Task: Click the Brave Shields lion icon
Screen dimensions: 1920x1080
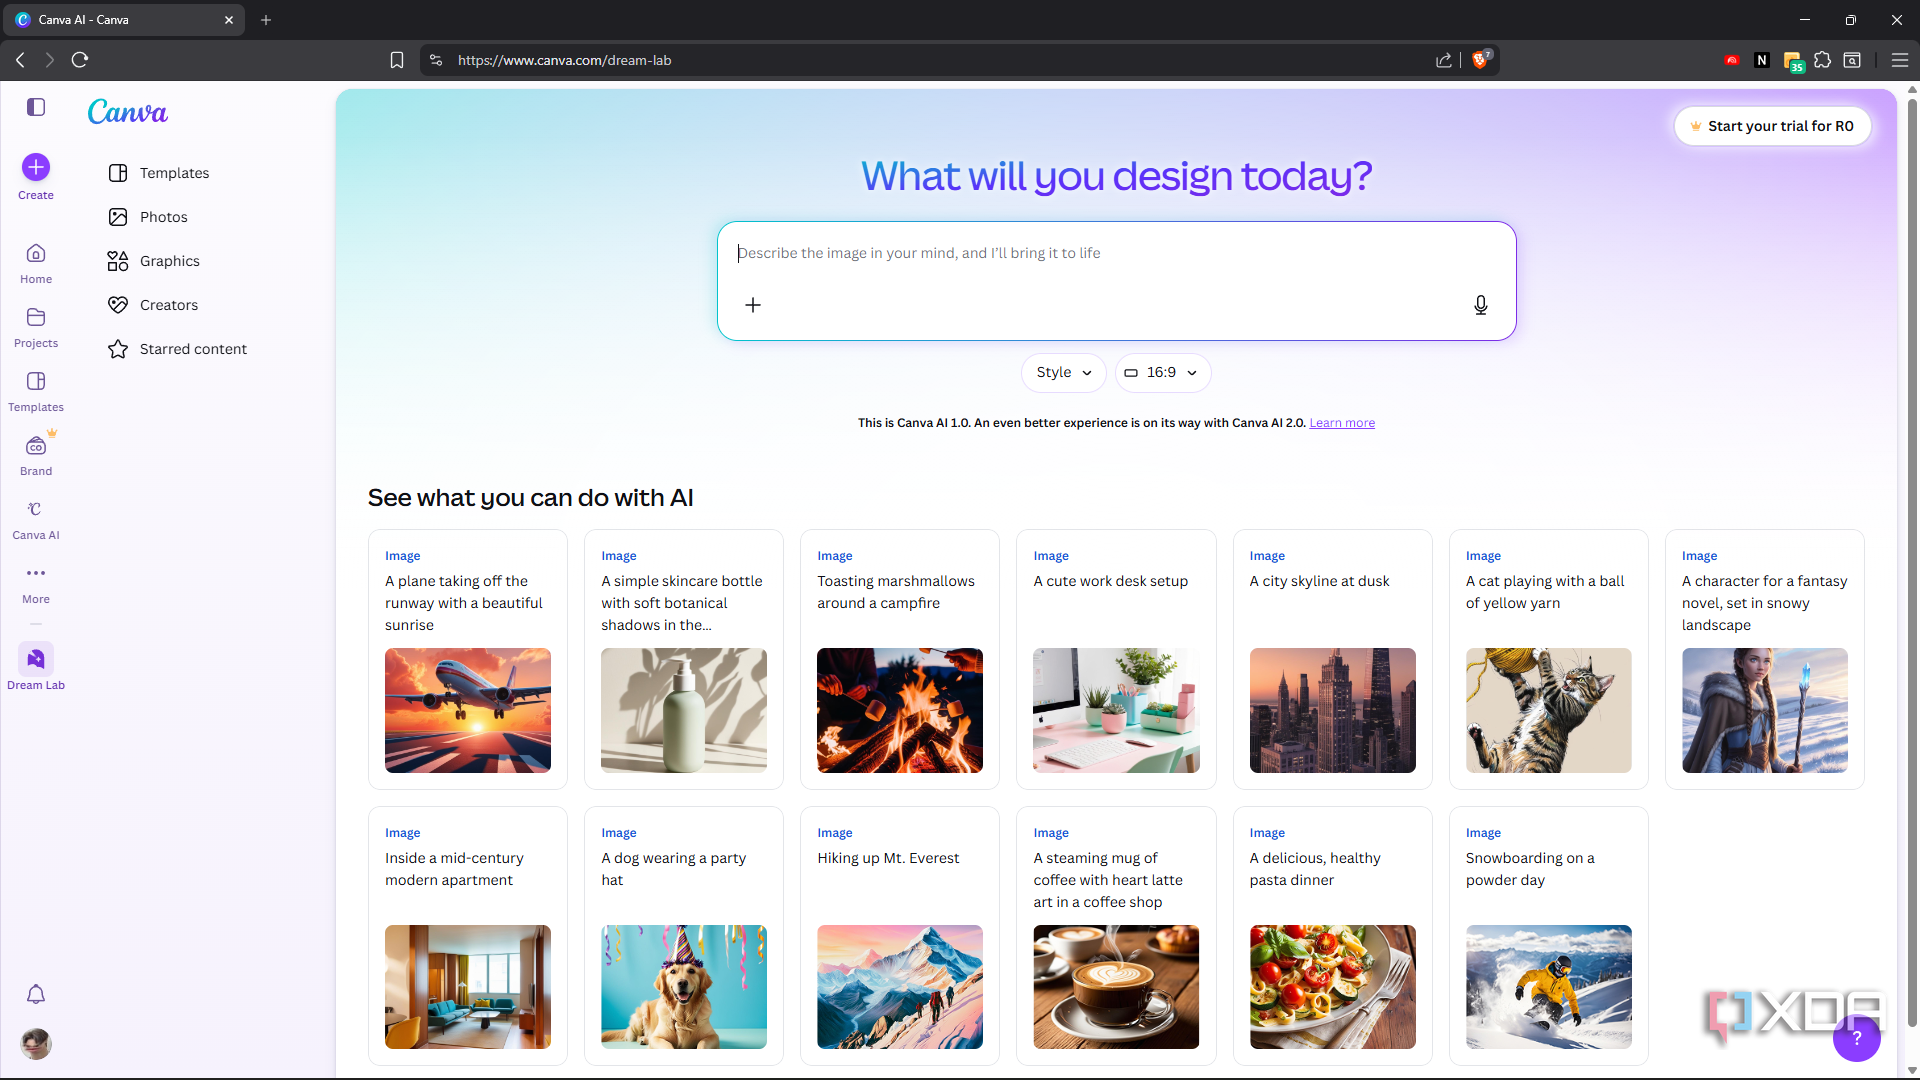Action: (x=1481, y=60)
